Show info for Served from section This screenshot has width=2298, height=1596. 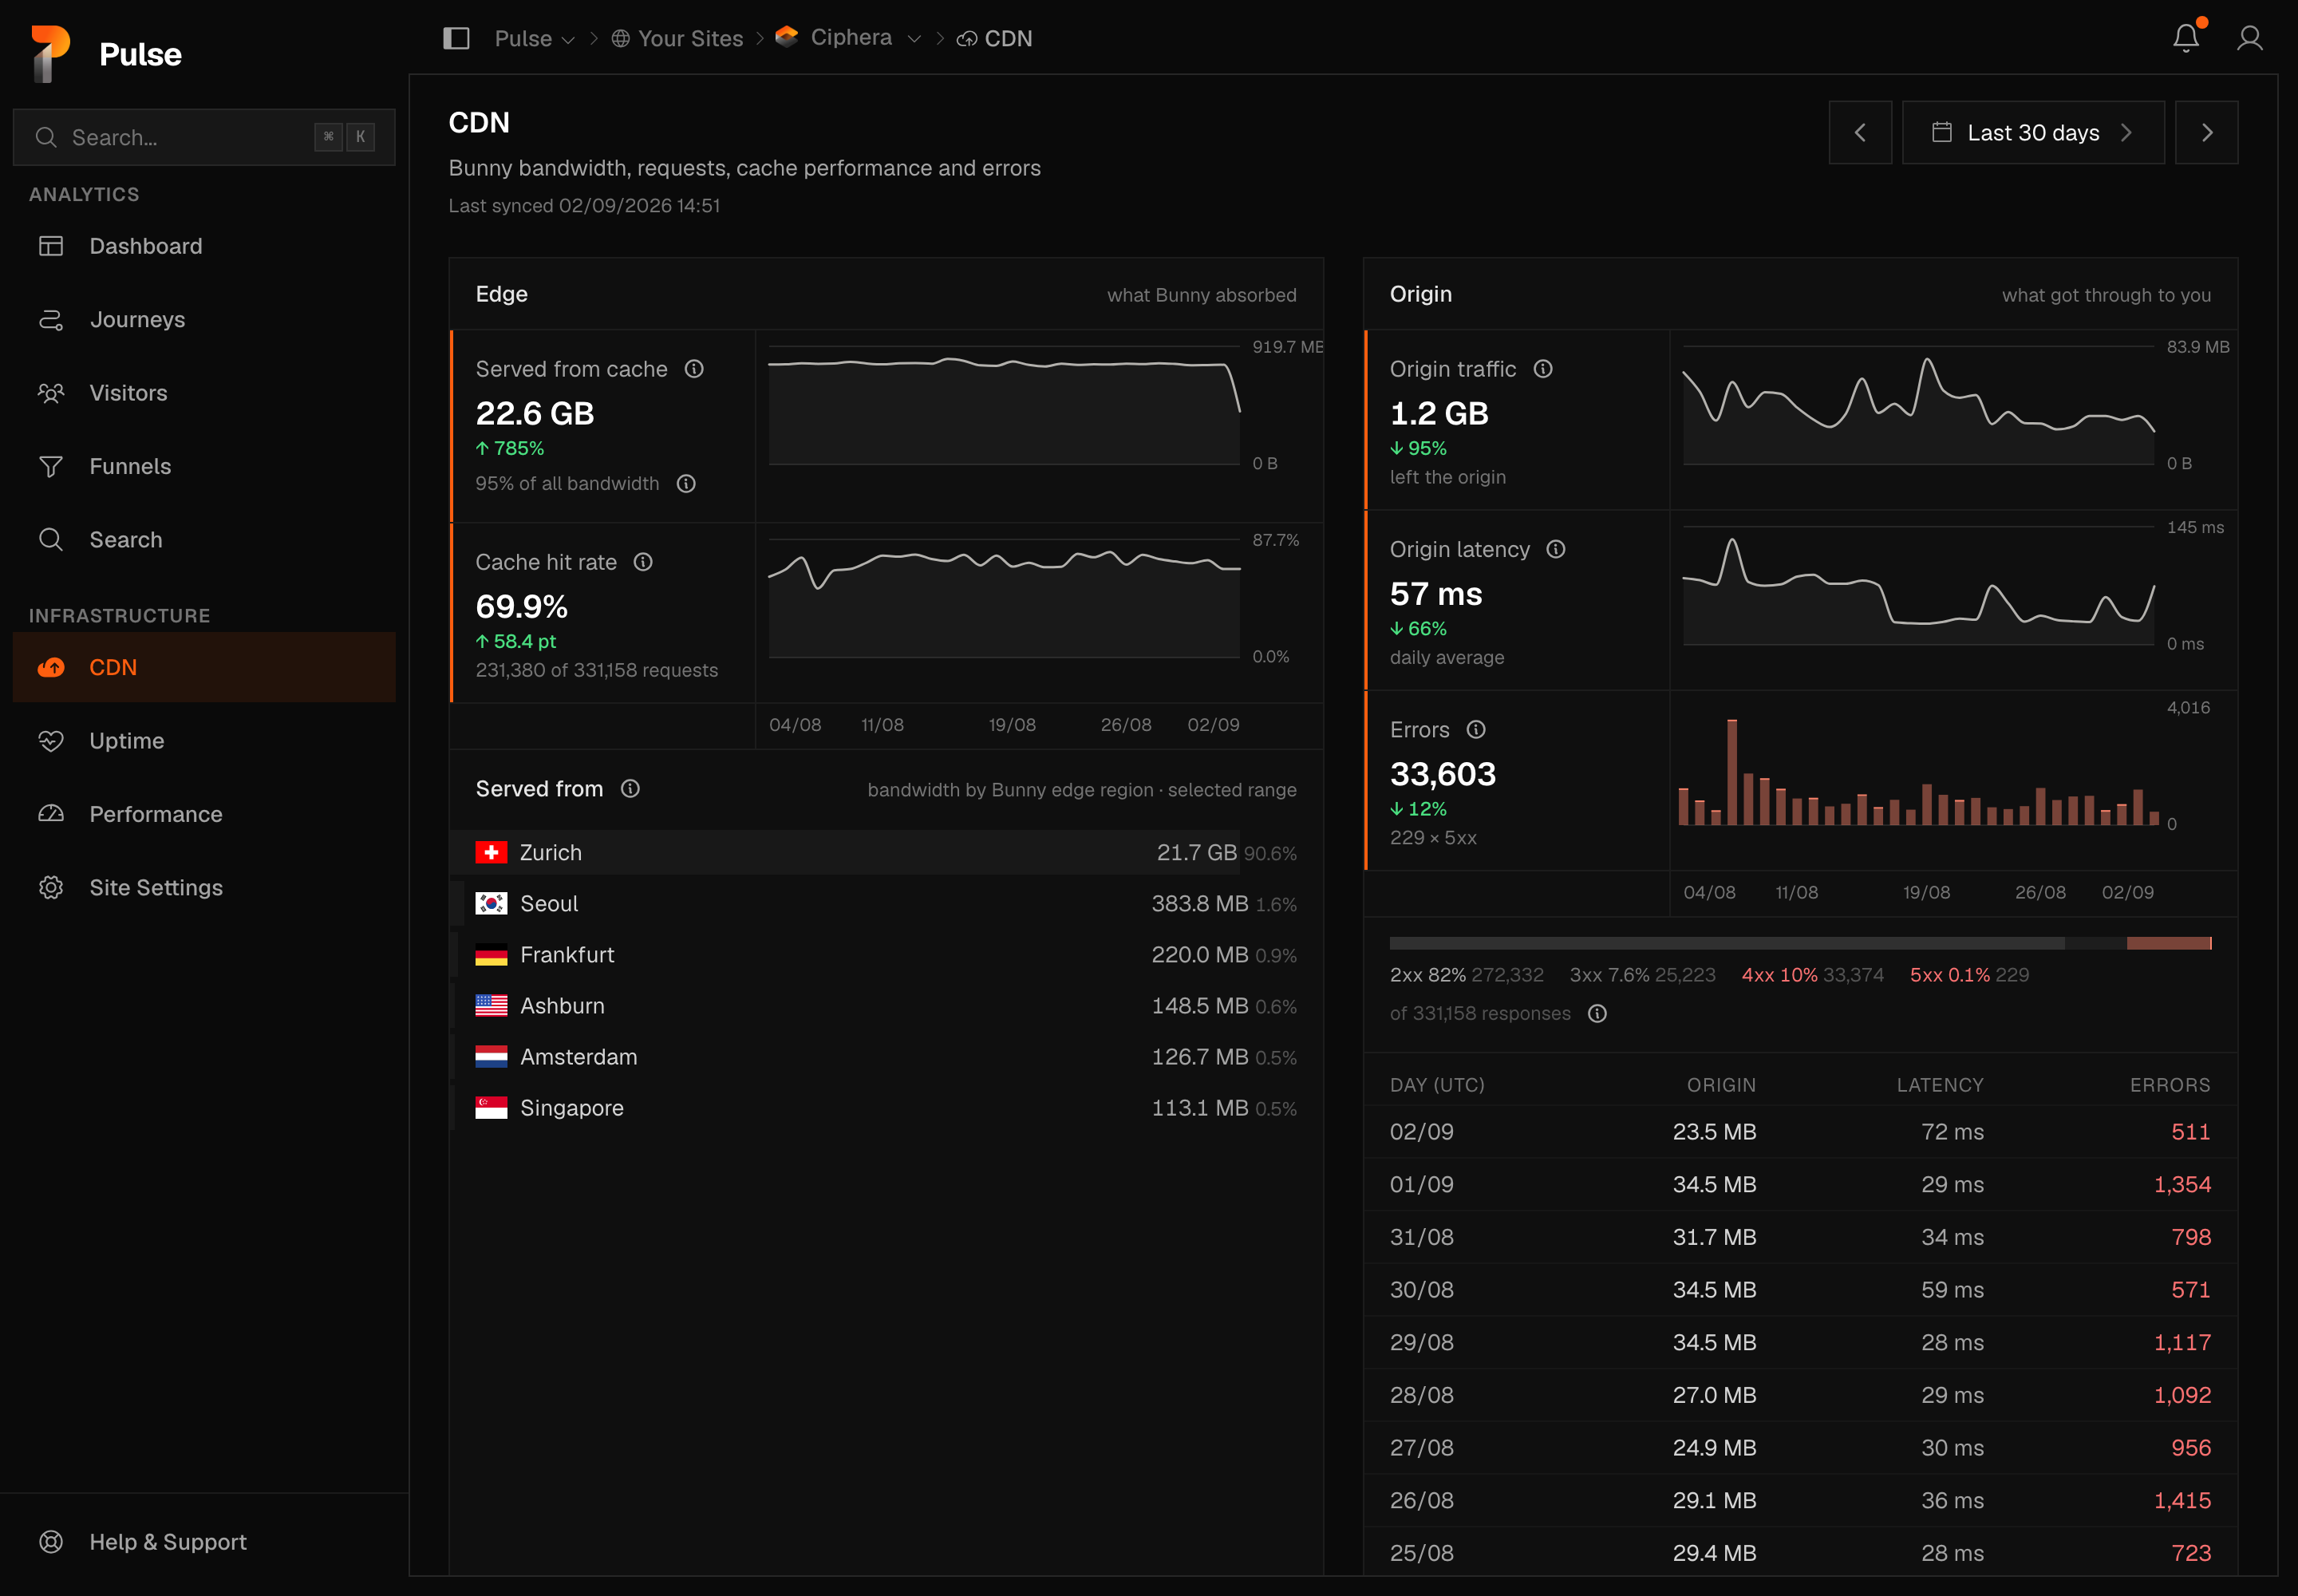[x=630, y=789]
